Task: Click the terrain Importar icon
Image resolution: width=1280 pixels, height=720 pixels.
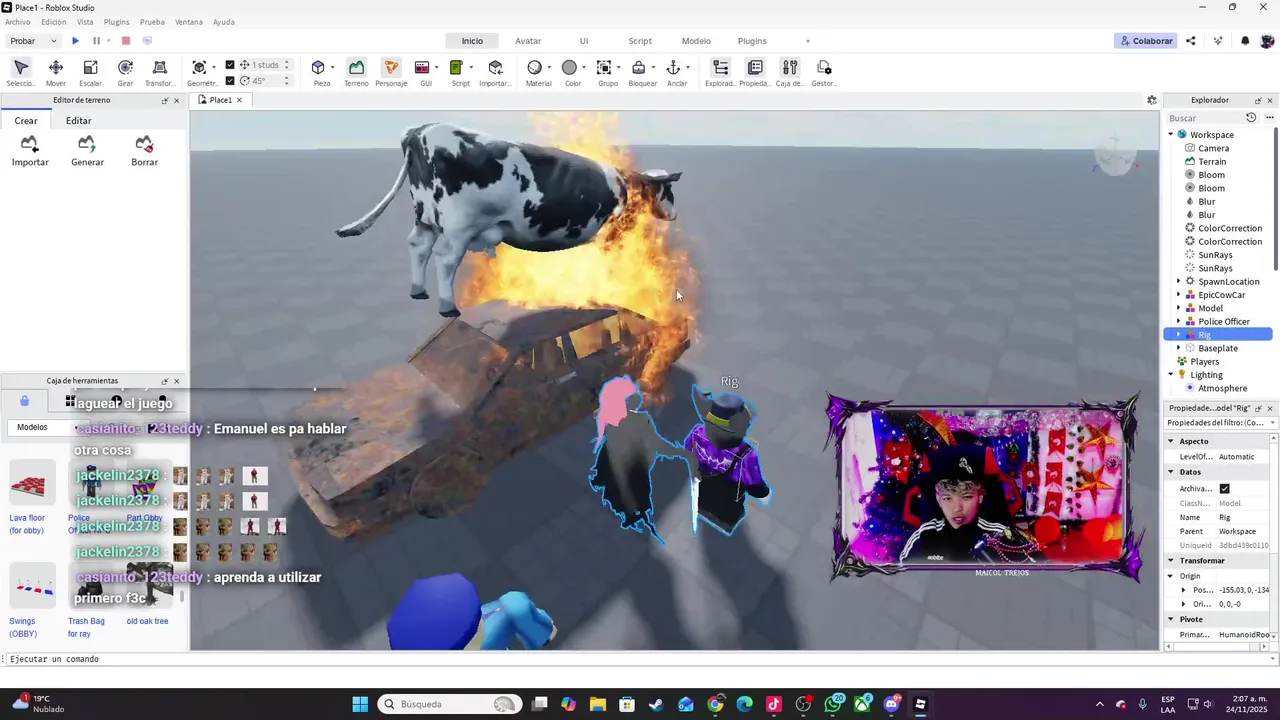Action: pos(29,144)
